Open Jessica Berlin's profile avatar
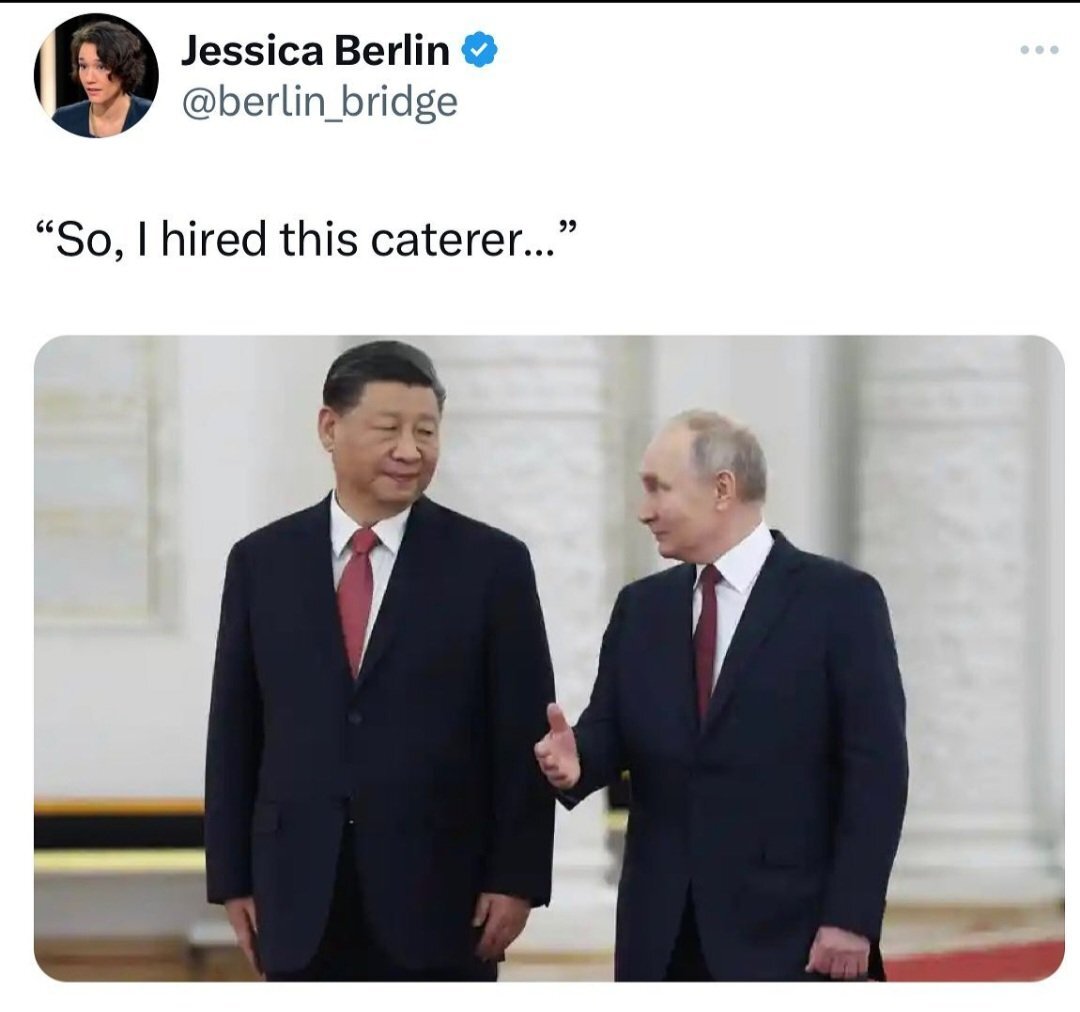 (96, 76)
